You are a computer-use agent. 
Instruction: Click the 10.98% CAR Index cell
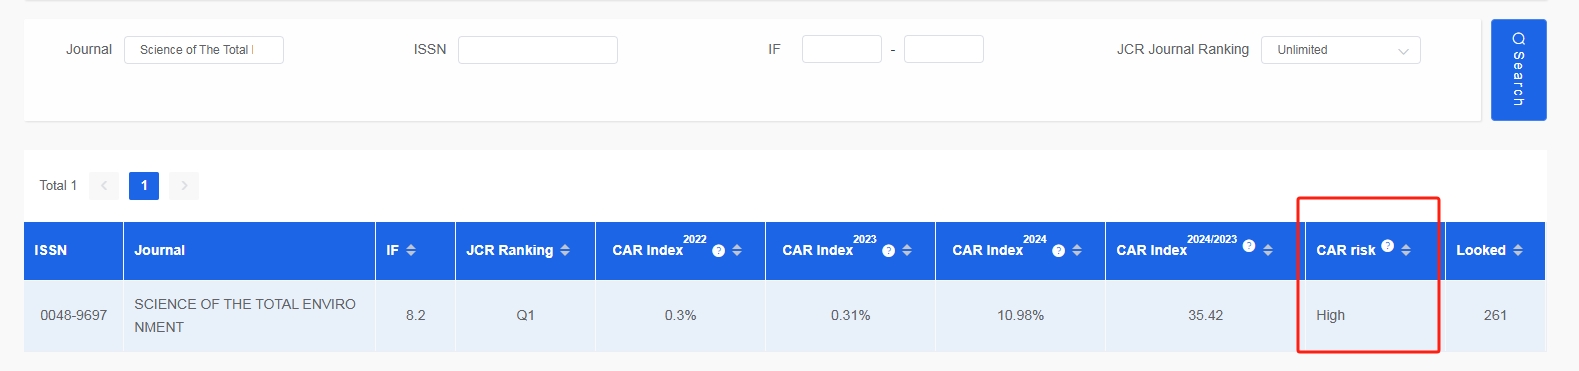coord(1021,315)
